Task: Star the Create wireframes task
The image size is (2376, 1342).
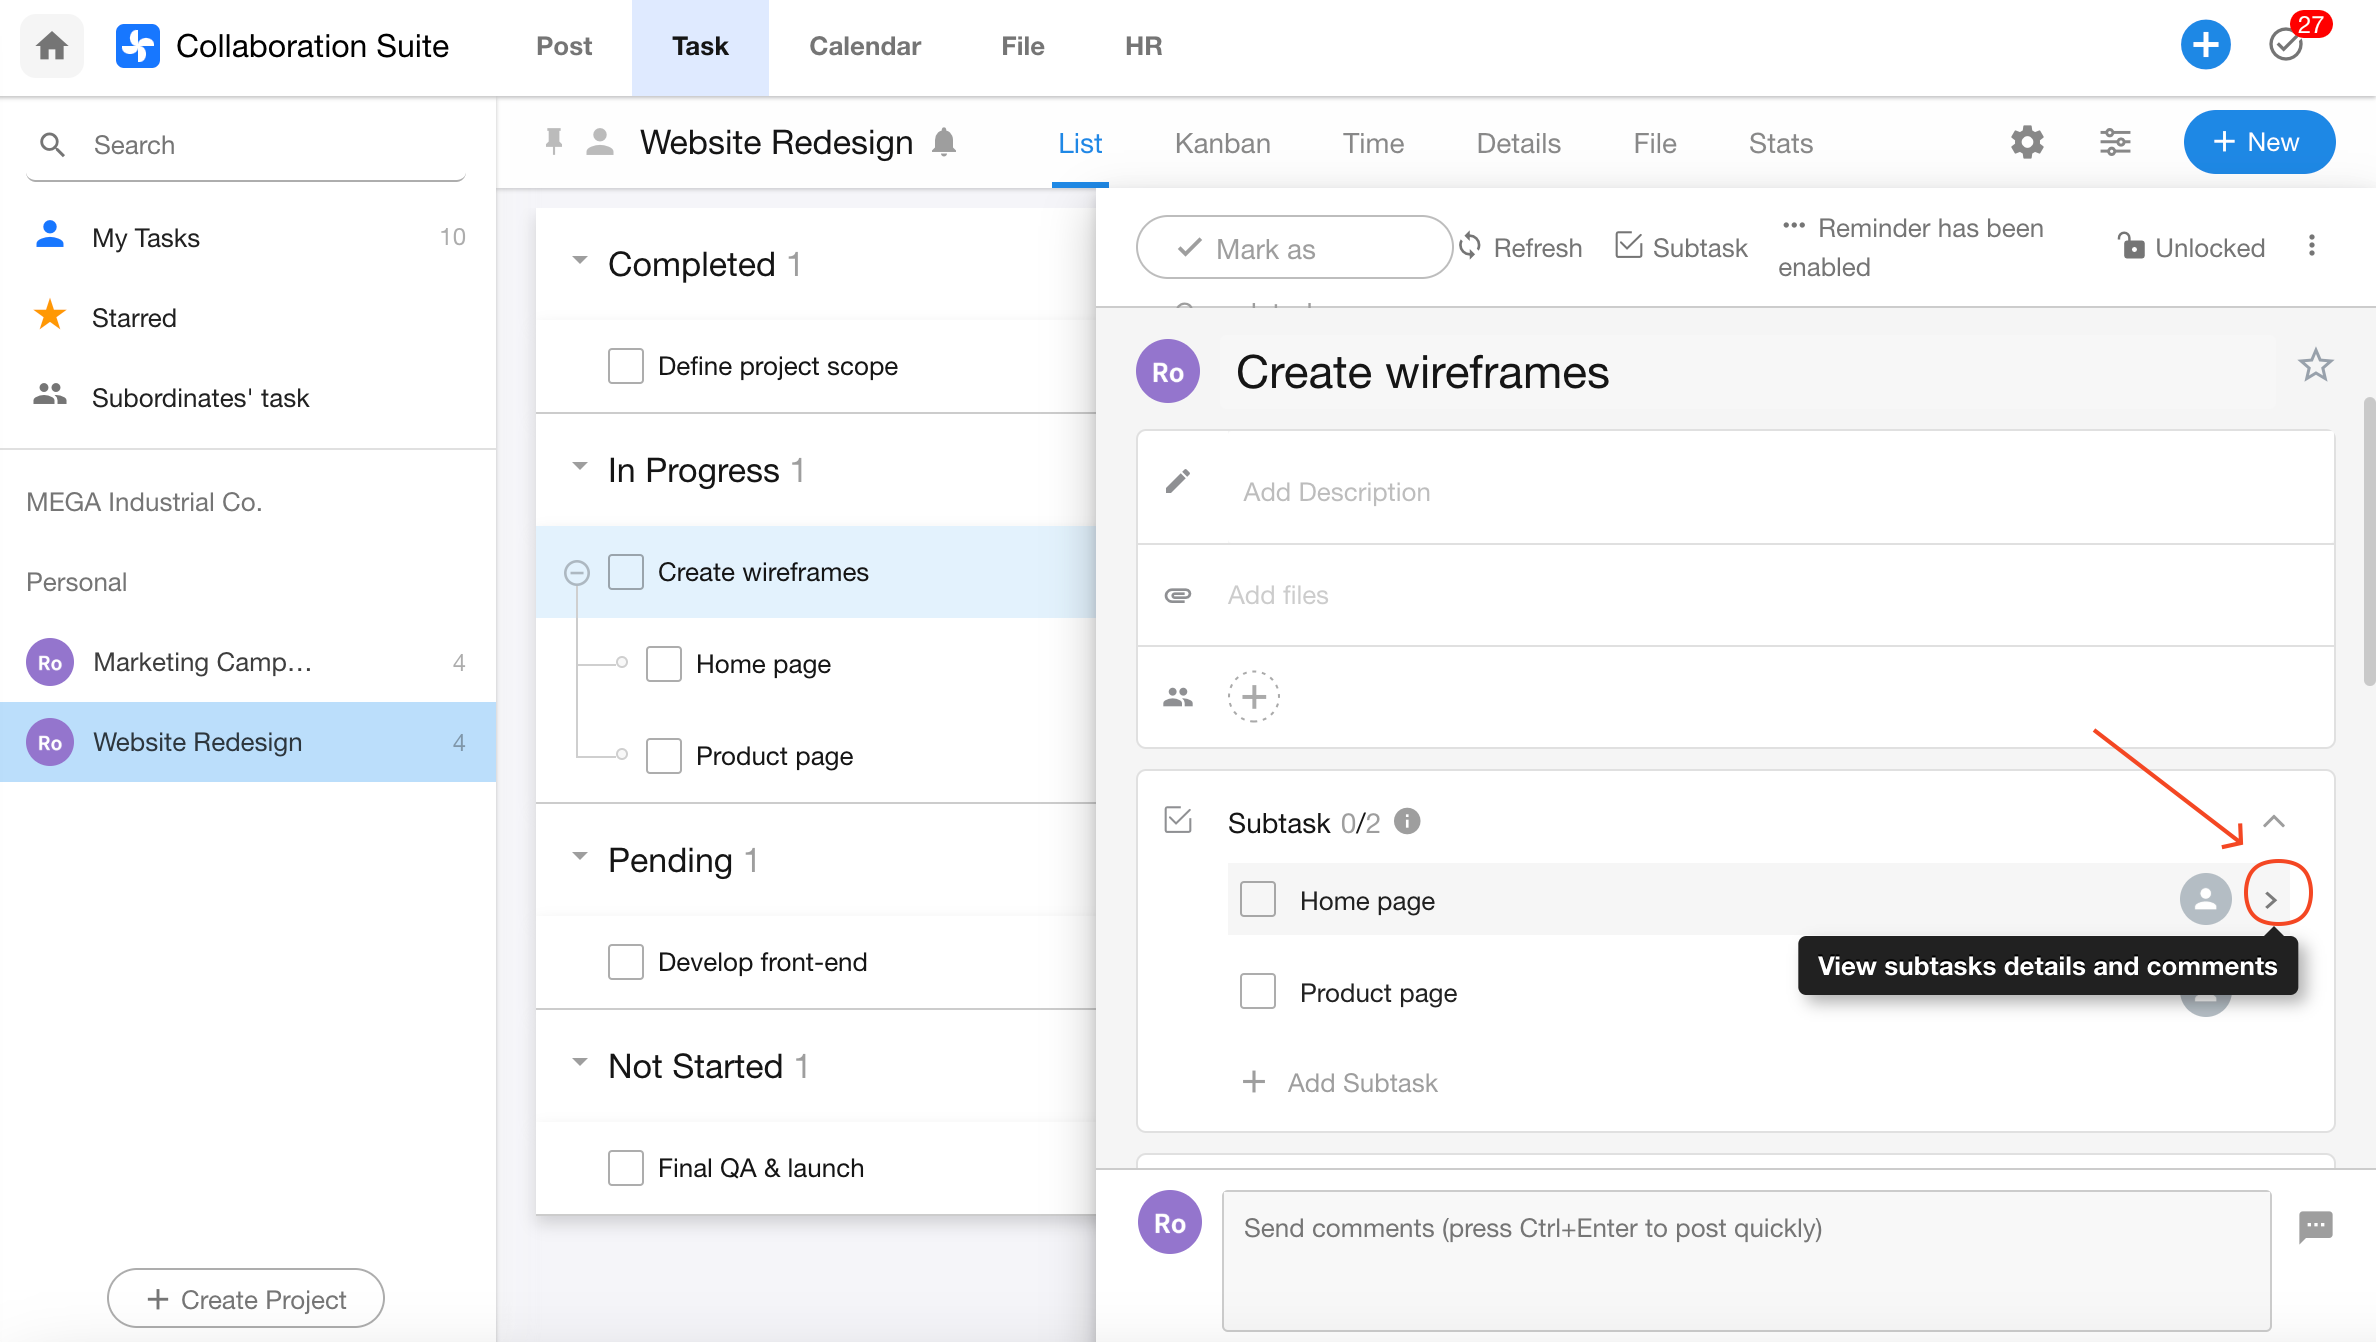Action: pos(2315,366)
